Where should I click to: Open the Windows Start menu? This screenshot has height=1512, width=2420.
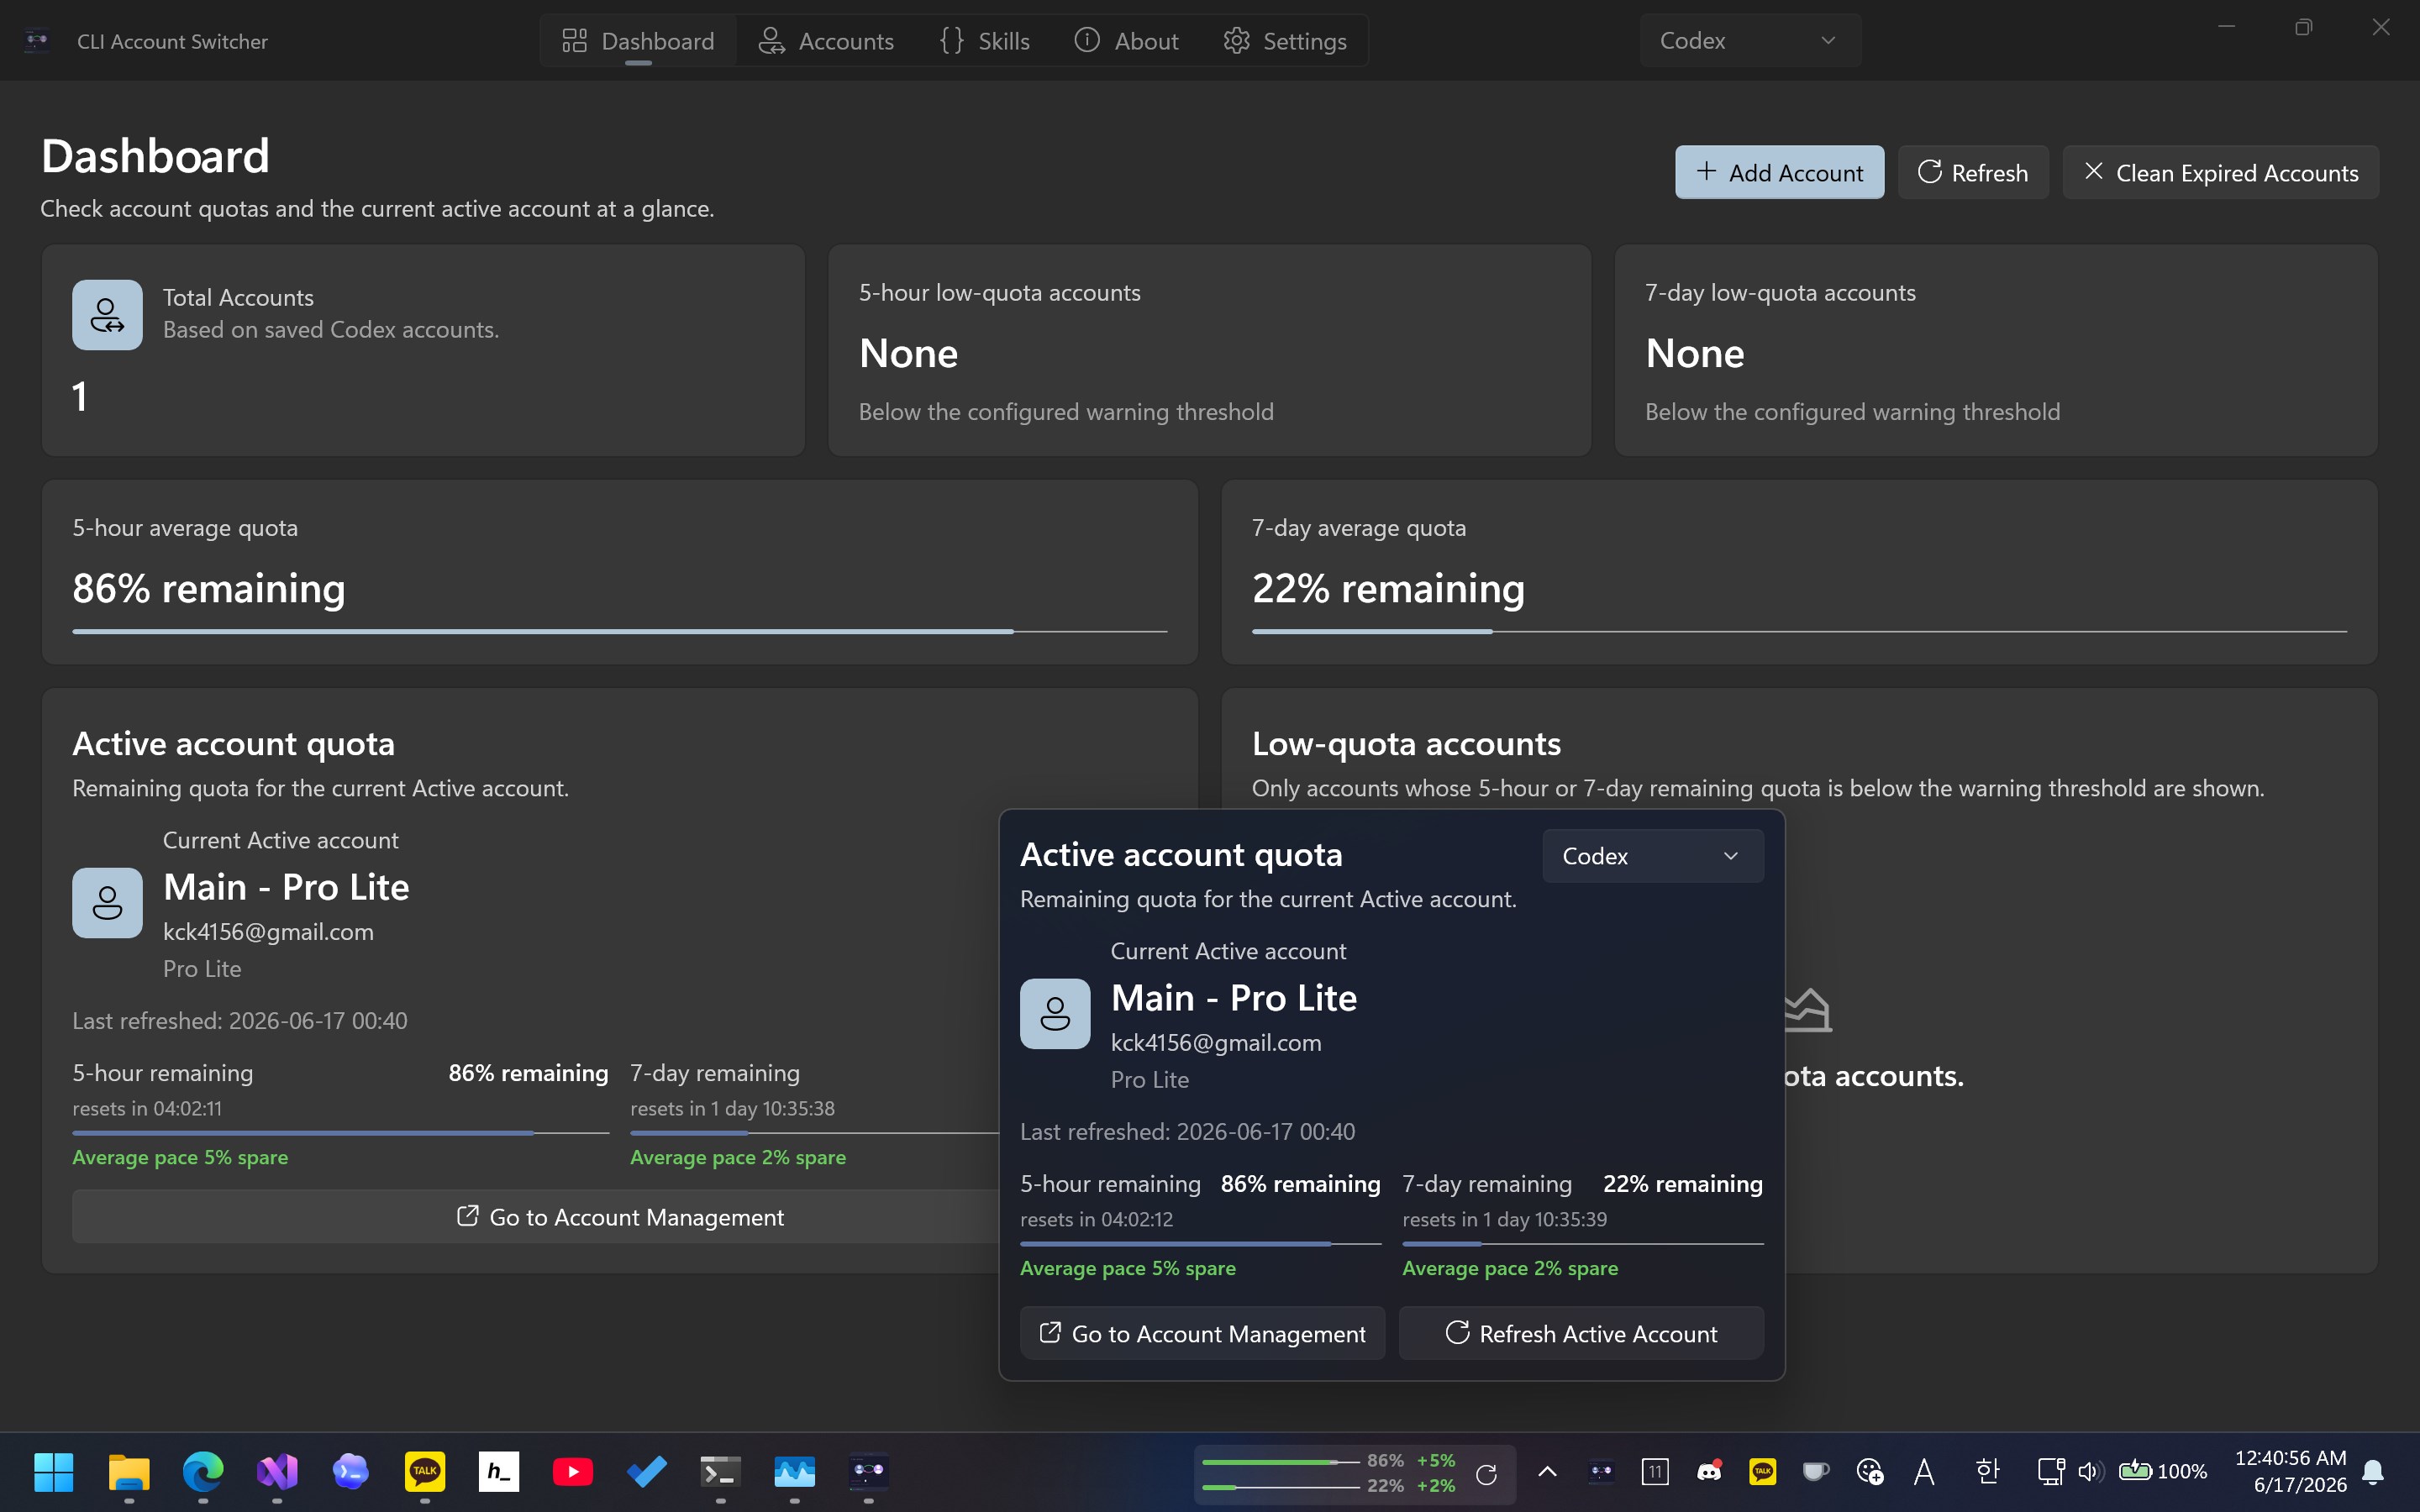[x=54, y=1471]
